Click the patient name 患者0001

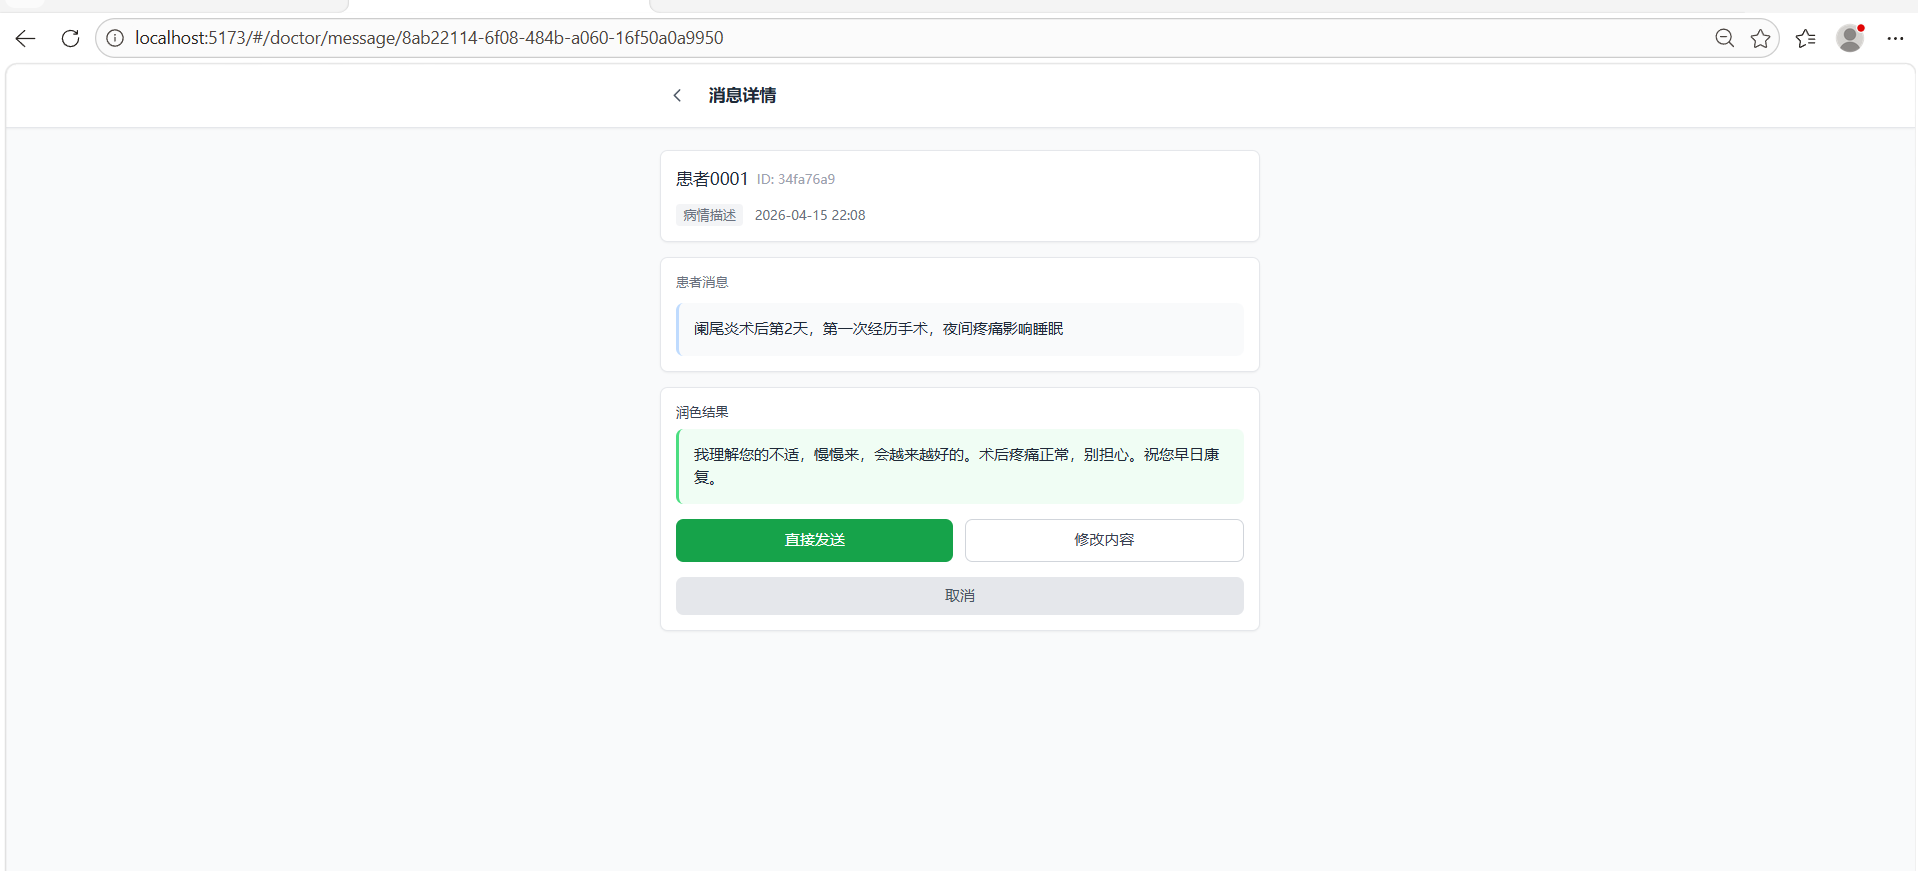(x=711, y=179)
